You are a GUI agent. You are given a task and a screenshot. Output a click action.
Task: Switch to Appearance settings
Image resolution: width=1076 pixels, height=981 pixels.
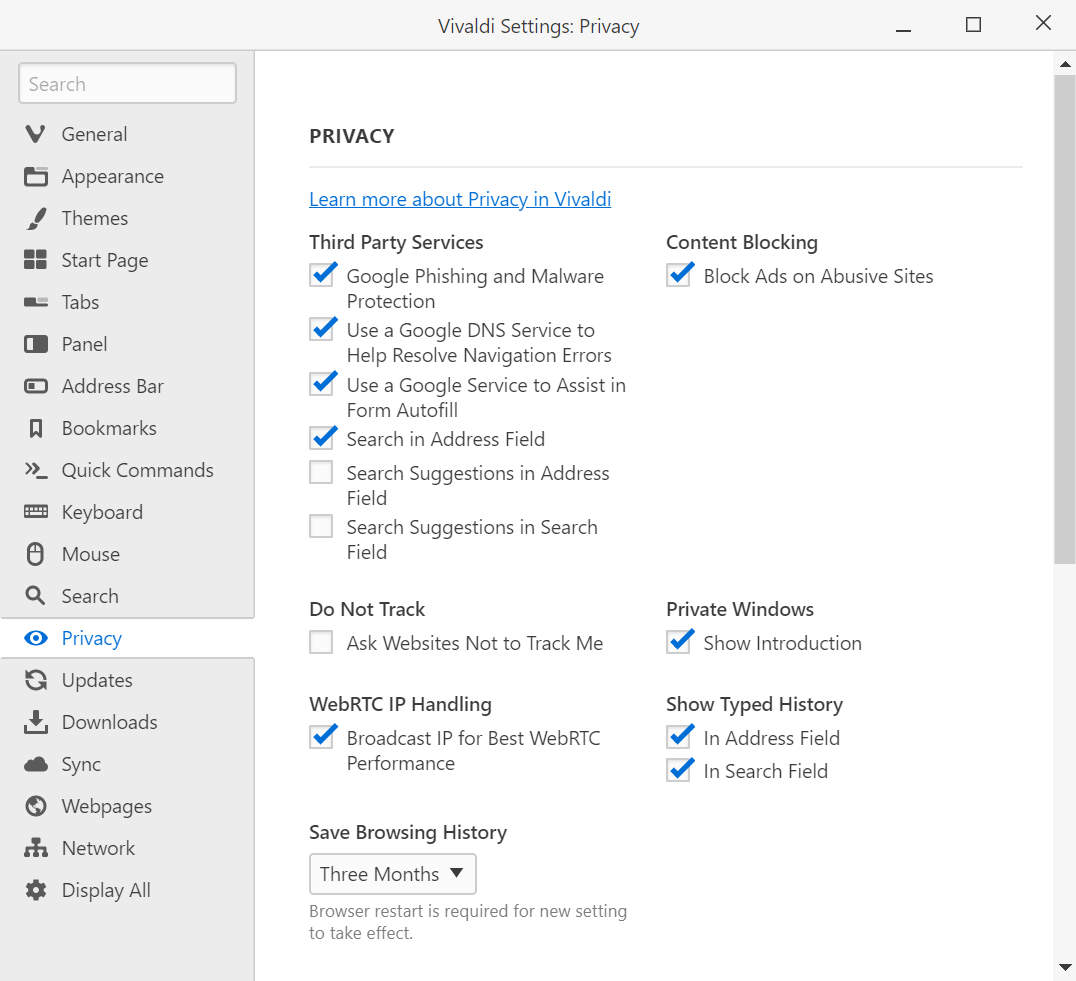[128, 176]
